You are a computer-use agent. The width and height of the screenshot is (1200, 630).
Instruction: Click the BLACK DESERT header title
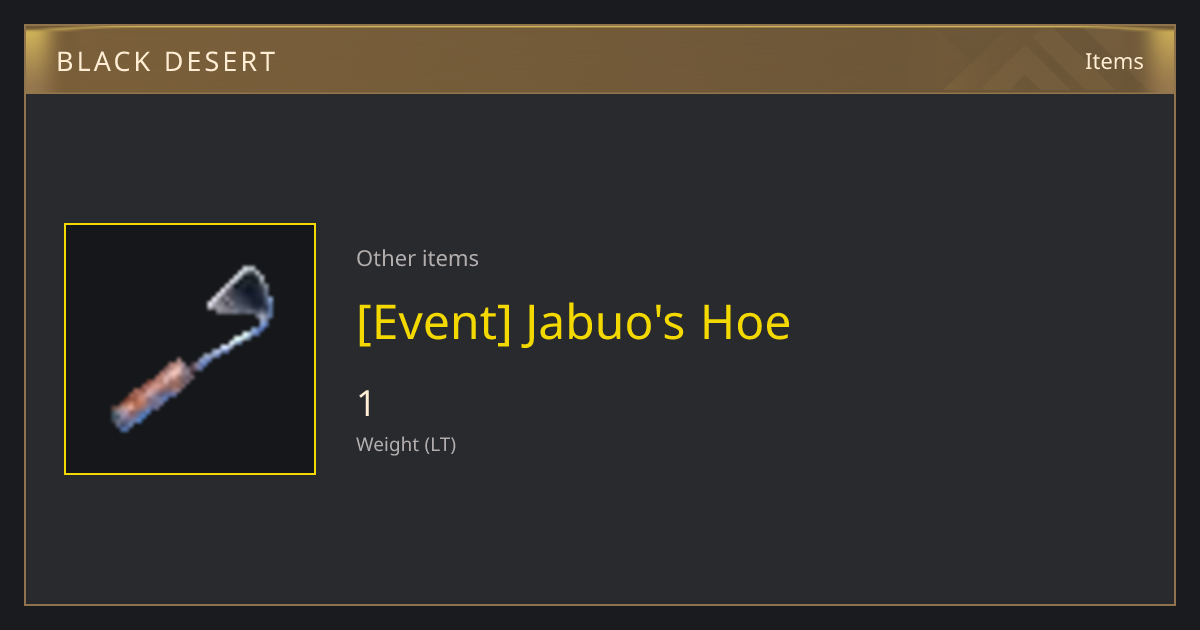(x=166, y=62)
